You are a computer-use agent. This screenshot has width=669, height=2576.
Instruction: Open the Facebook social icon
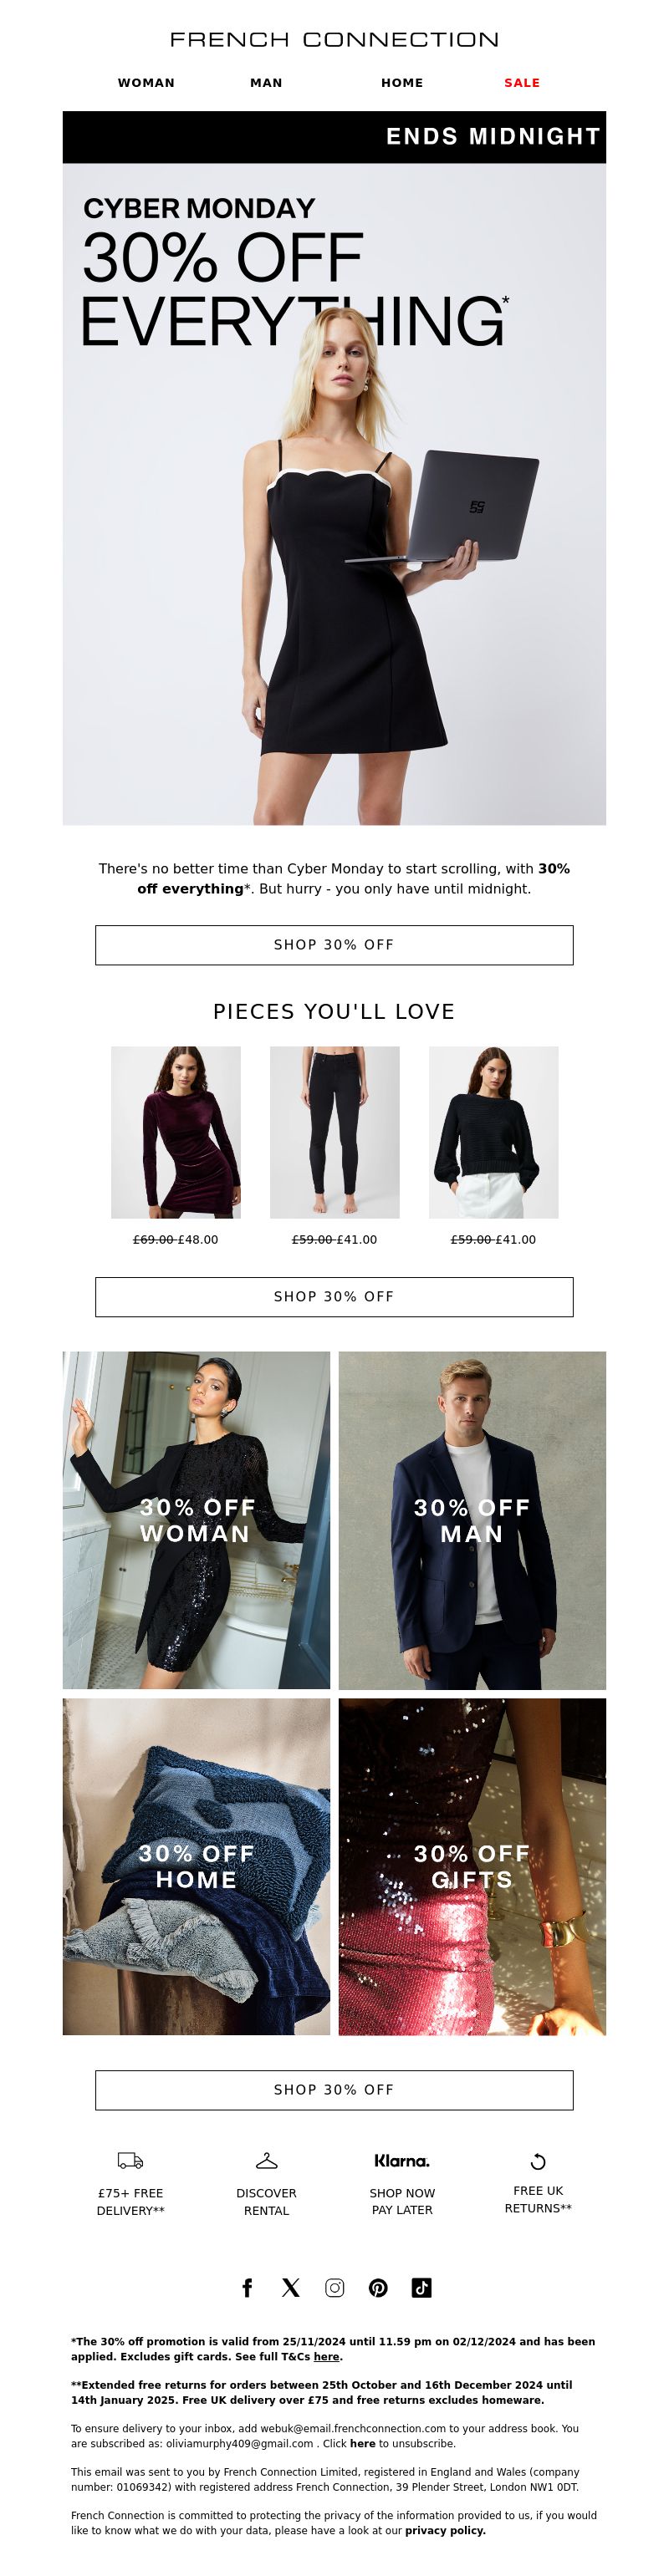click(x=247, y=2287)
